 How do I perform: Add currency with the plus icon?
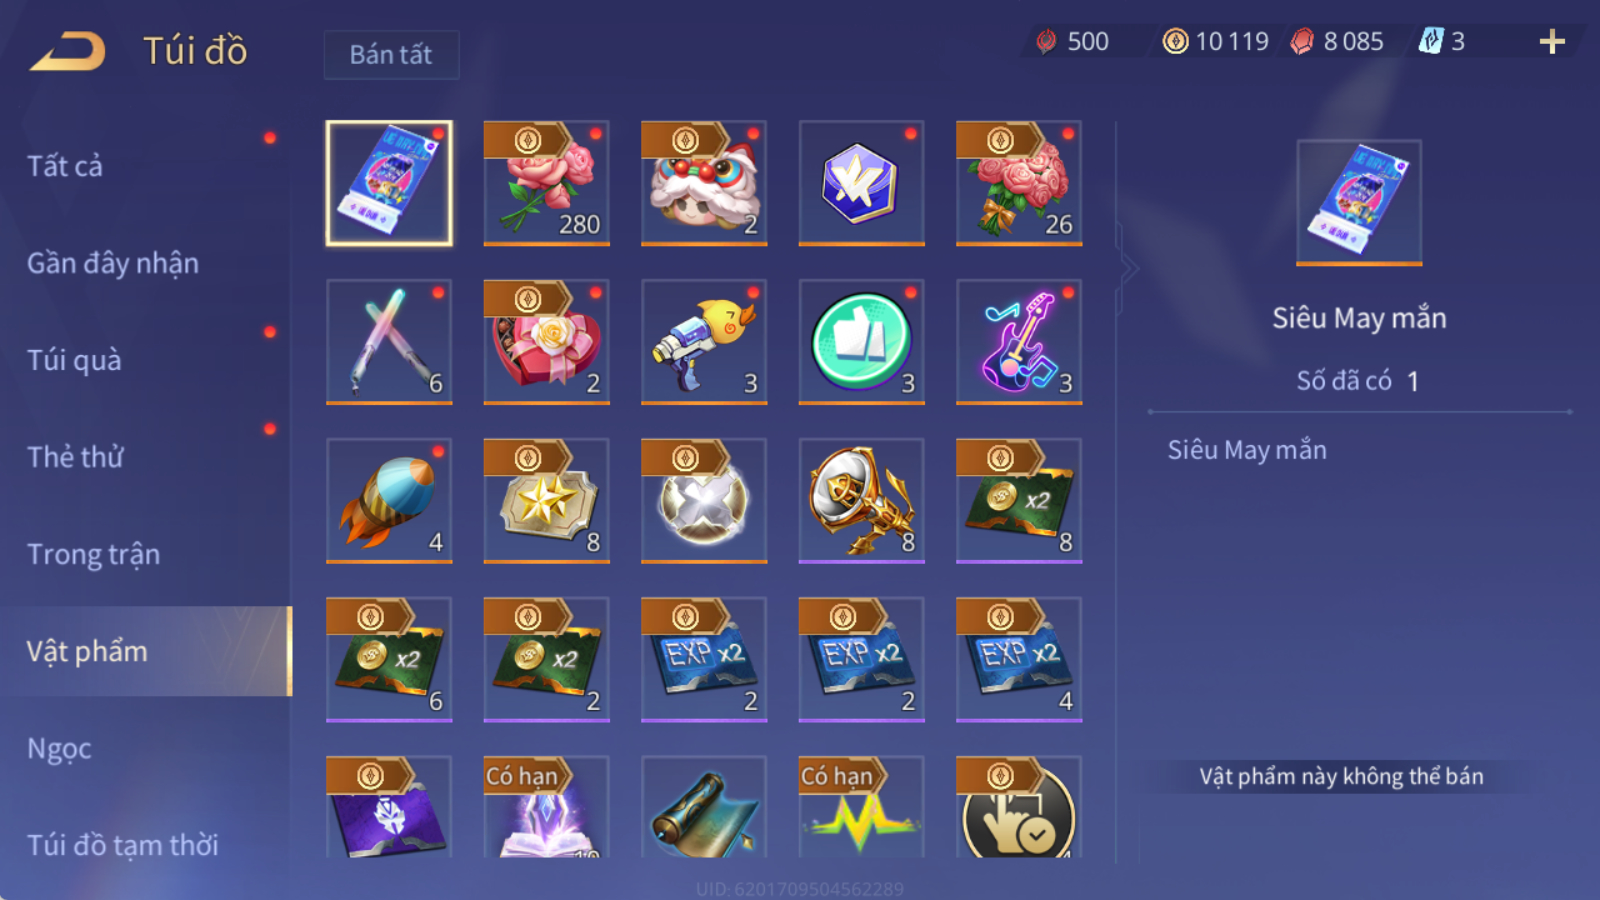pos(1552,41)
